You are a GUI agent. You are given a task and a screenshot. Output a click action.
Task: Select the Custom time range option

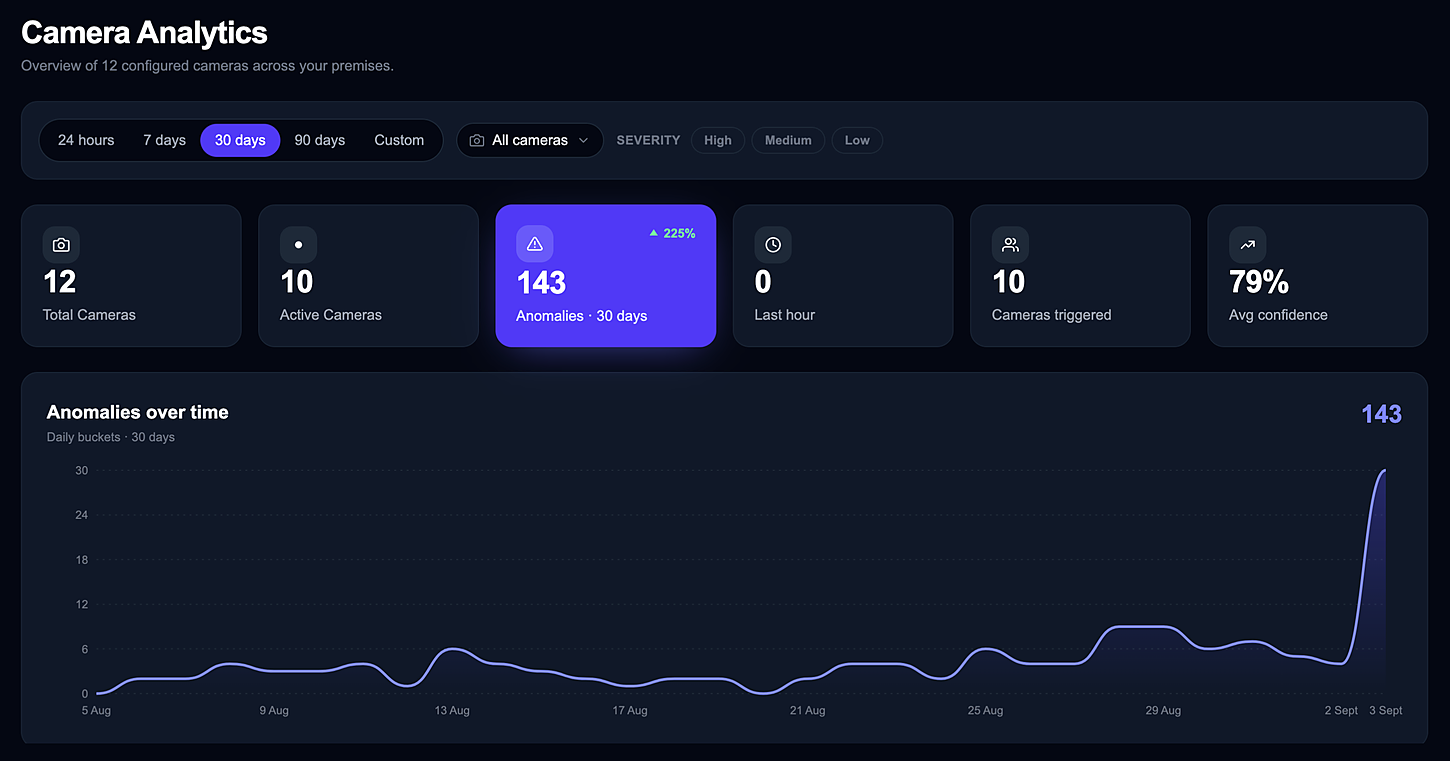(399, 140)
